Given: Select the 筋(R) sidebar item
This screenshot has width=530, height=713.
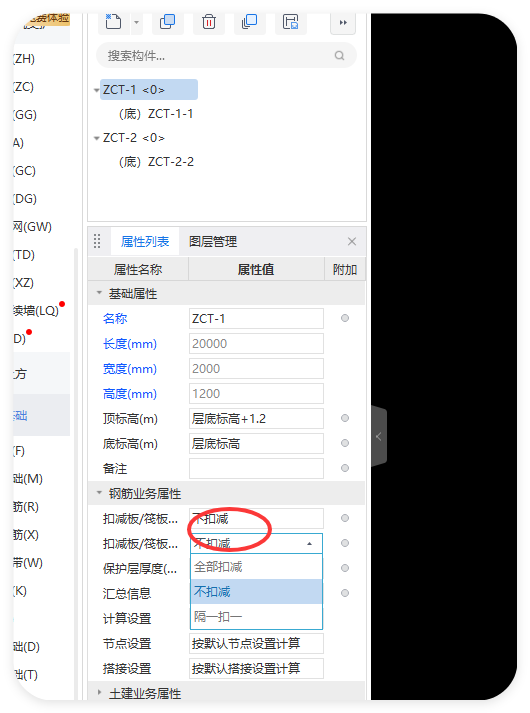Looking at the screenshot, I should pos(26,507).
